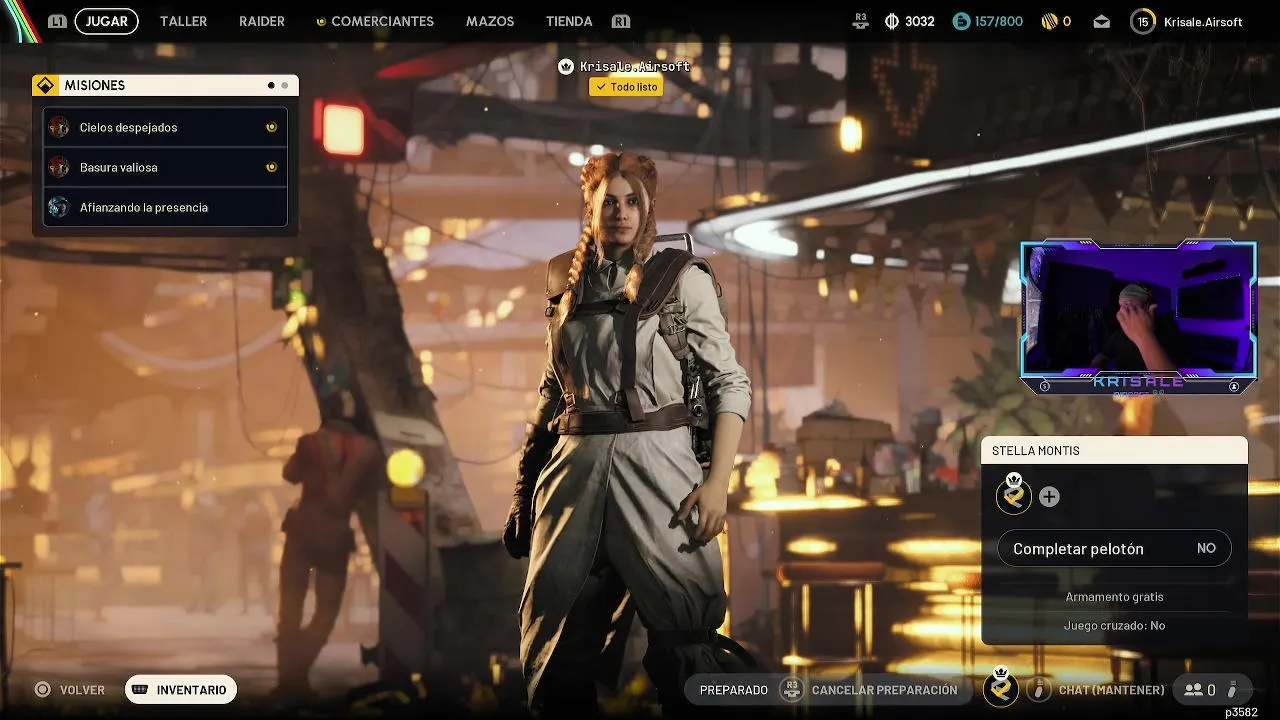Click the Todo listo ready badge
Image resolution: width=1280 pixels, height=720 pixels.
click(626, 87)
